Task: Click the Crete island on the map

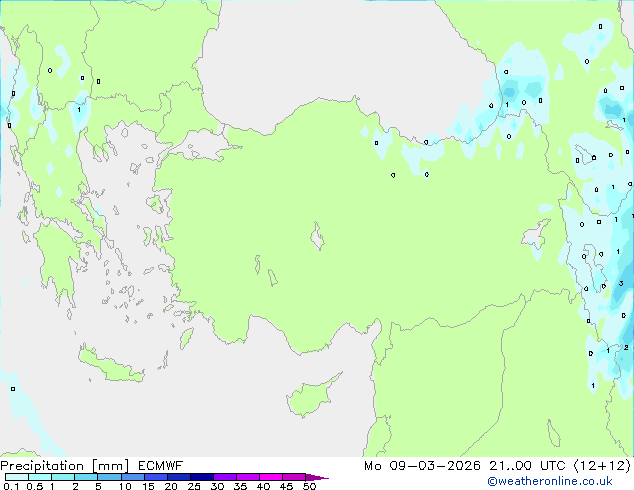Action: tap(110, 364)
